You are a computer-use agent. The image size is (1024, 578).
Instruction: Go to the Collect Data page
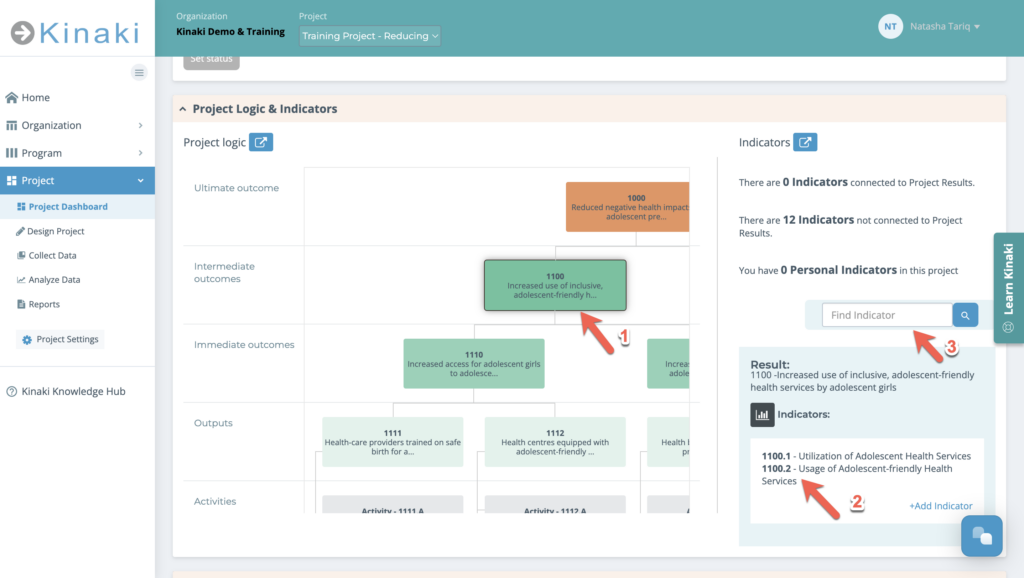point(52,255)
